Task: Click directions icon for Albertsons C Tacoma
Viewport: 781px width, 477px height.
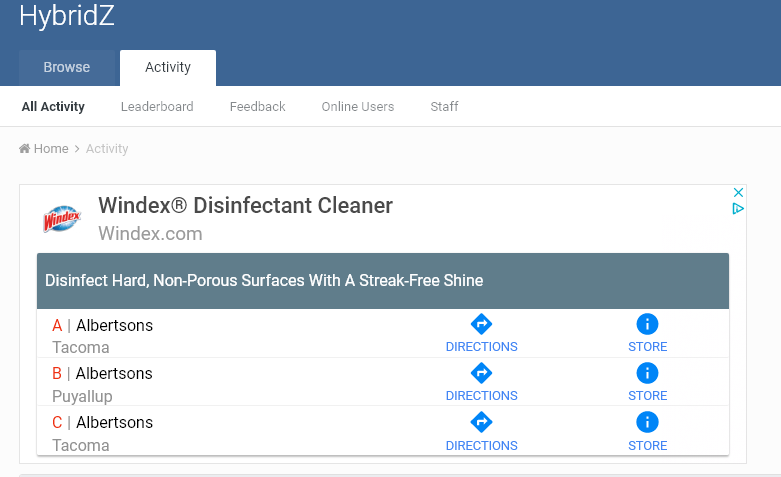Action: (x=481, y=422)
